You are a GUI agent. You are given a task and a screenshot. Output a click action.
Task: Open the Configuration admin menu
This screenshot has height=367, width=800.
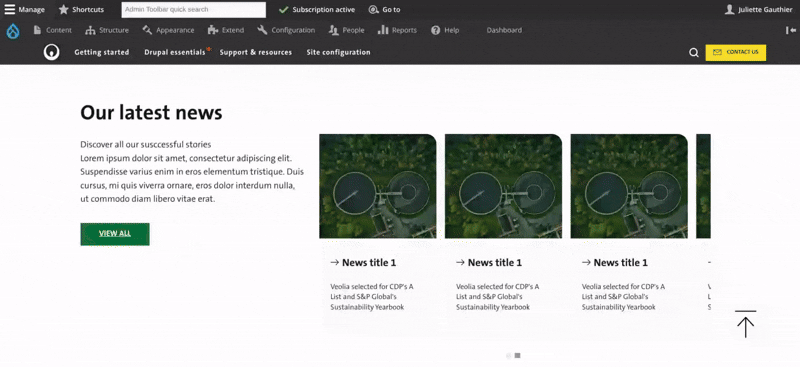pos(286,30)
